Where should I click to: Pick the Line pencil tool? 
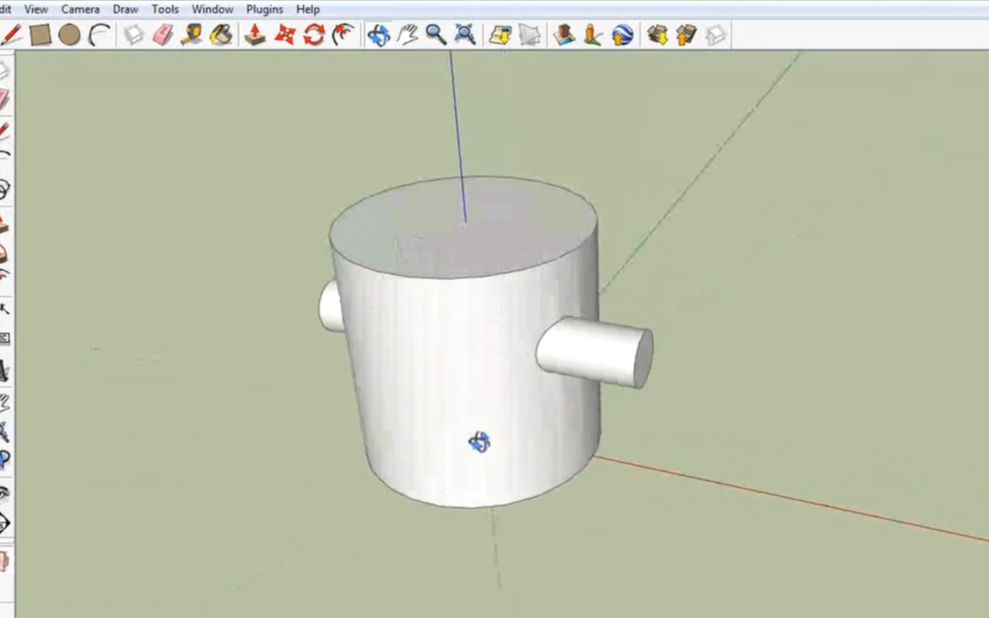tap(14, 33)
